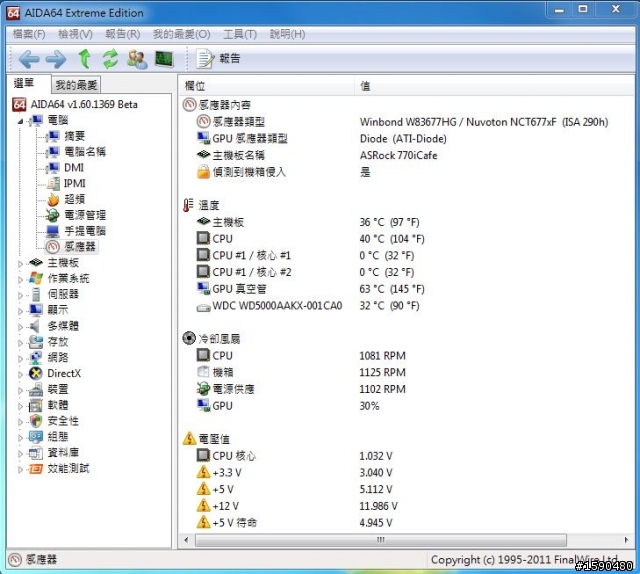Go up one level with green up arrow

pos(84,59)
